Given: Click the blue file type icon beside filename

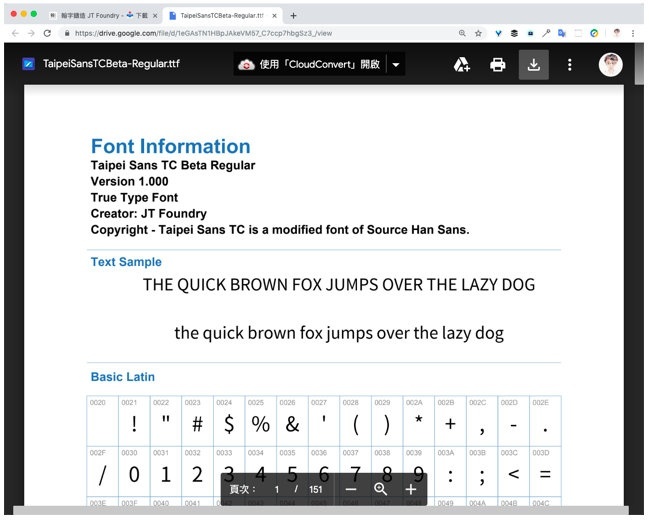Looking at the screenshot, I should pos(28,64).
